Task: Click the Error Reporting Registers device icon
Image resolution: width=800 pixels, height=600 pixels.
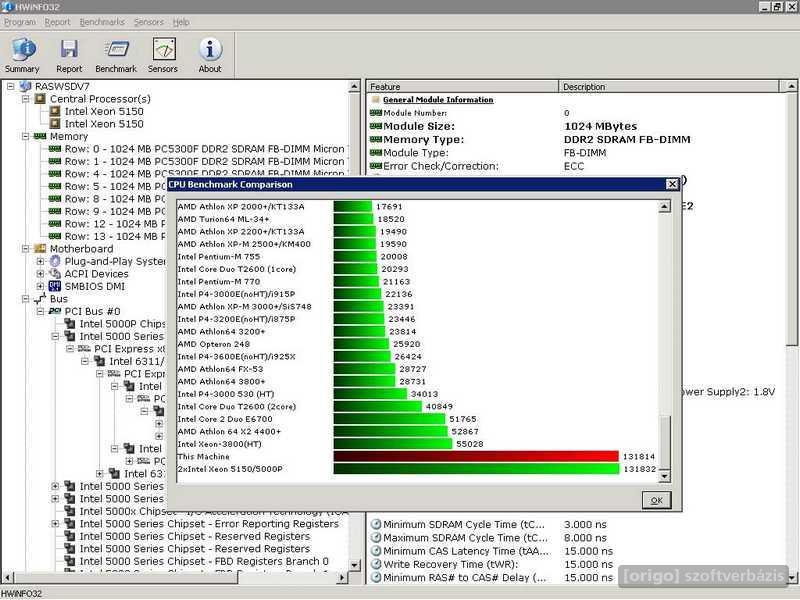Action: (x=70, y=524)
